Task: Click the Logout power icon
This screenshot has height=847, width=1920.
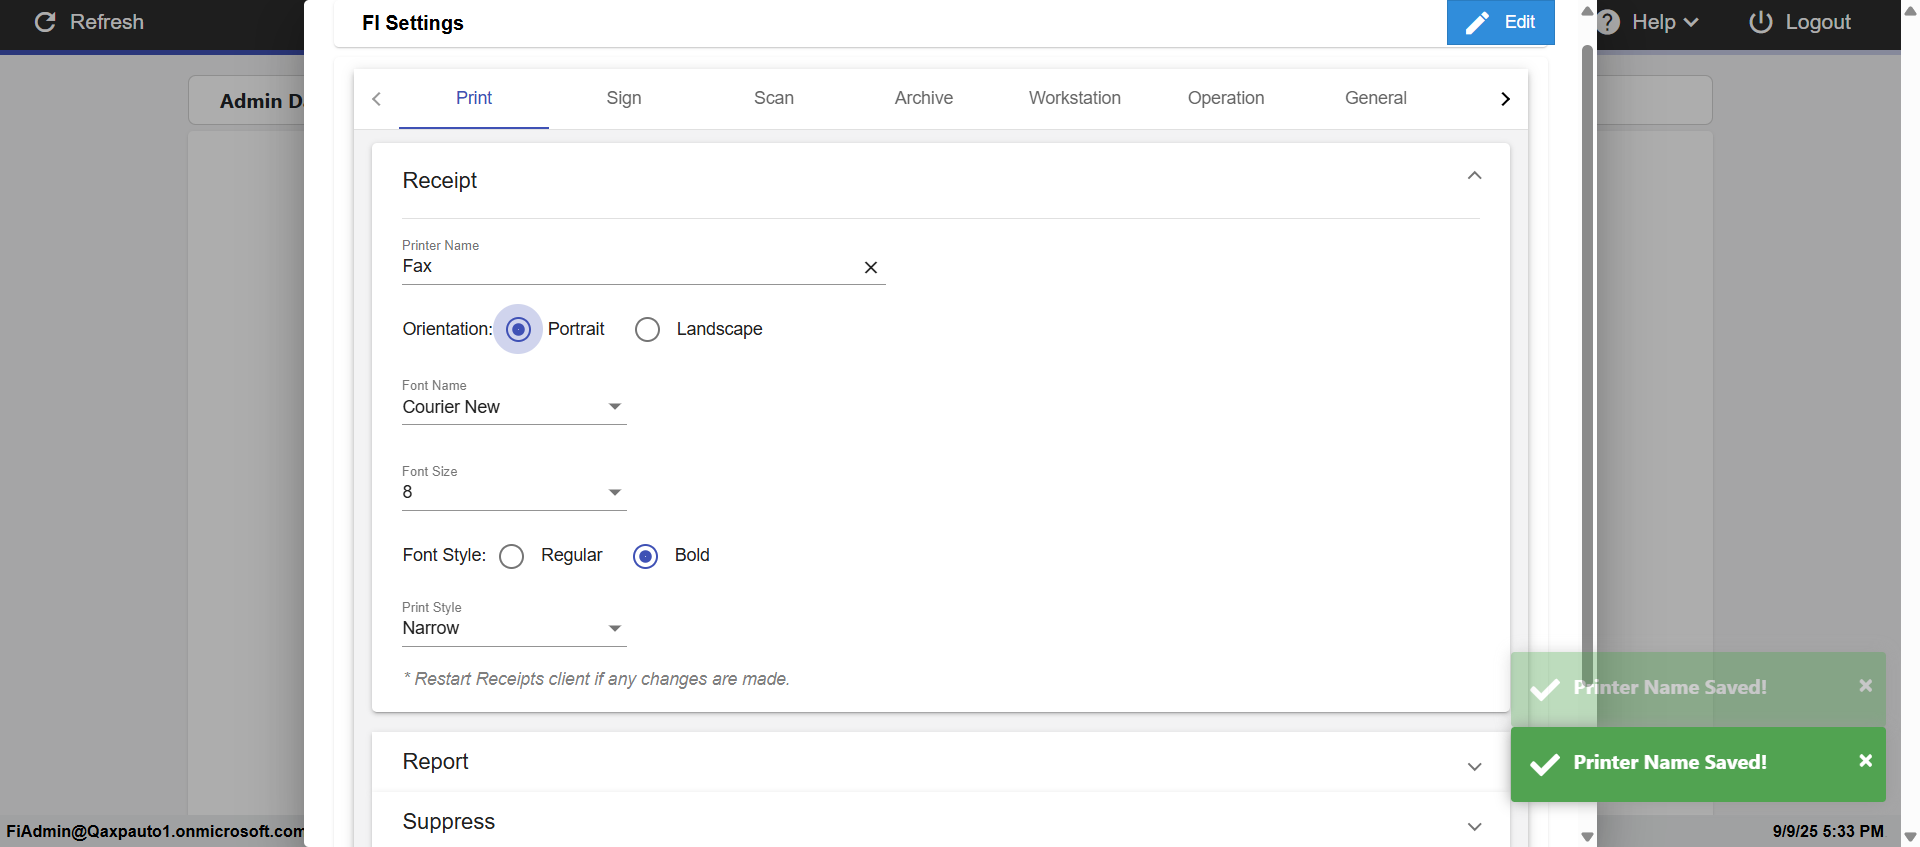Action: [x=1760, y=22]
